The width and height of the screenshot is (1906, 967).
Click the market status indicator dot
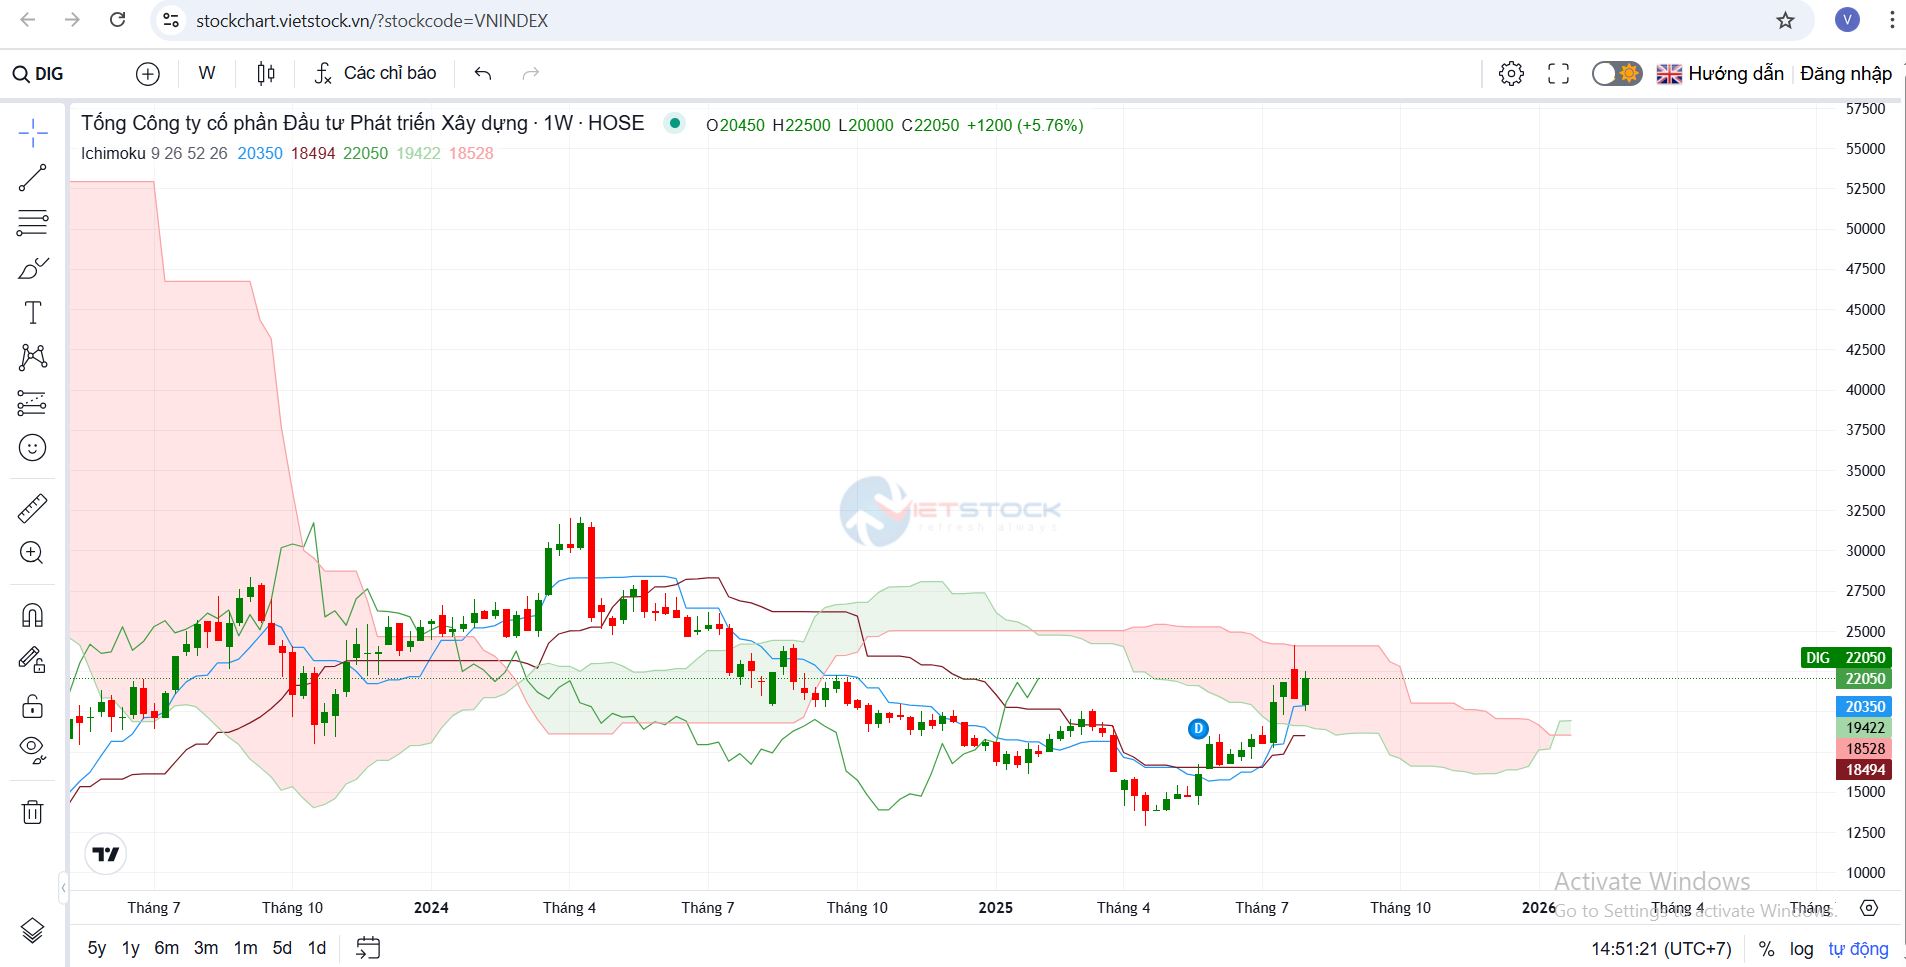[675, 124]
